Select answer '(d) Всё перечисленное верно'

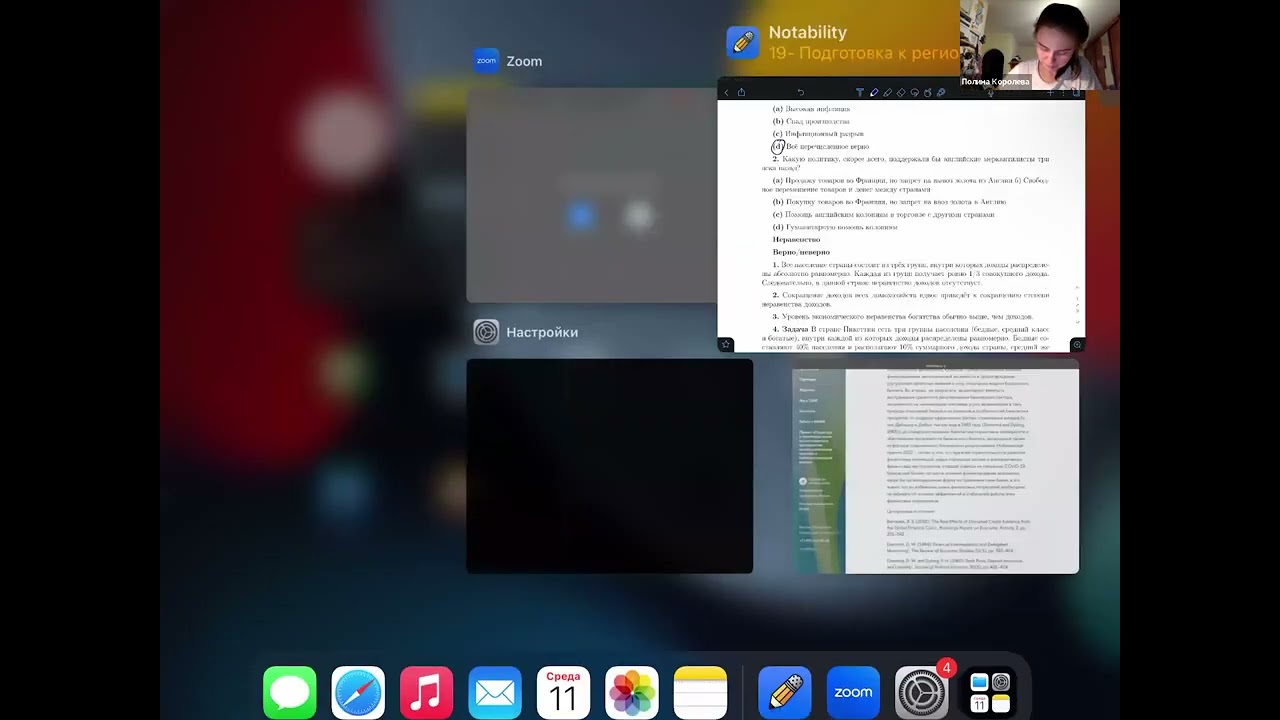pyautogui.click(x=820, y=146)
